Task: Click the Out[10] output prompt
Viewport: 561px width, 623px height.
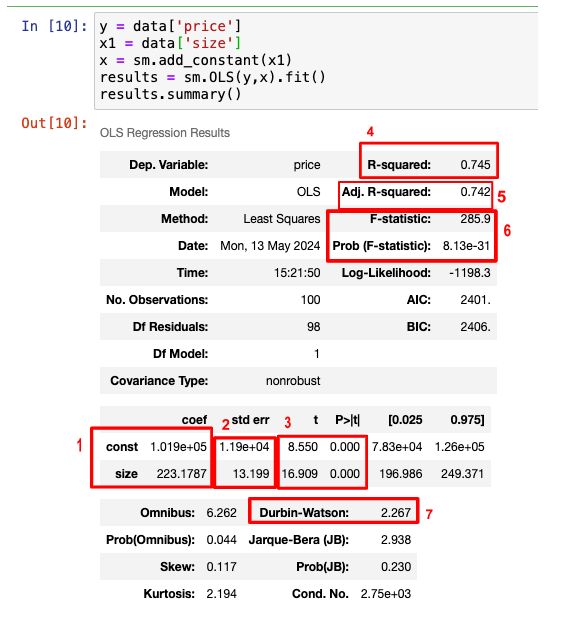Action: 54,123
